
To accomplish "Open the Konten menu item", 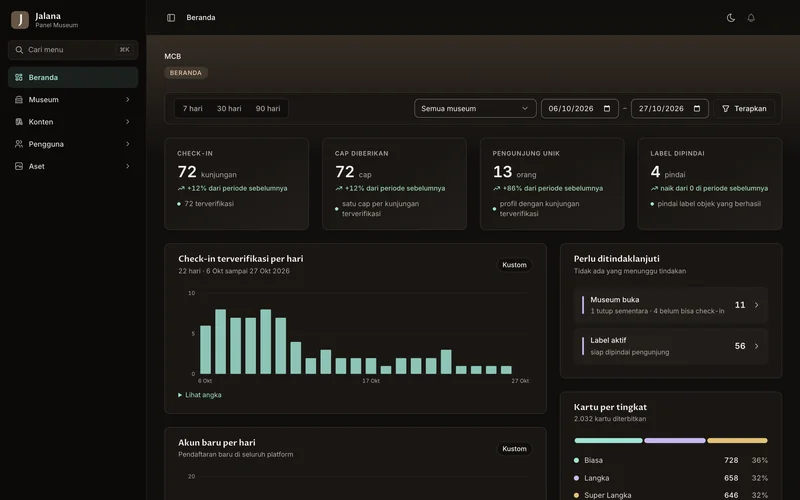I will pyautogui.click(x=73, y=122).
